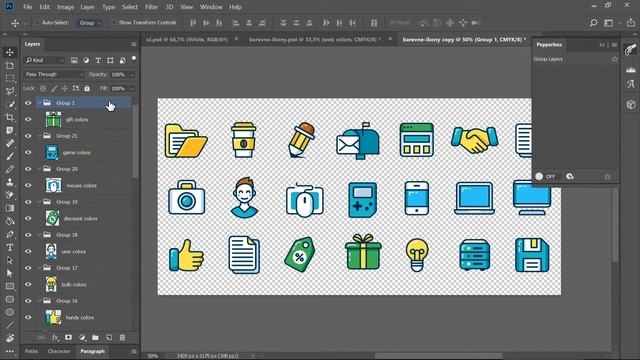Open the Kind filter dropdown

(44, 60)
